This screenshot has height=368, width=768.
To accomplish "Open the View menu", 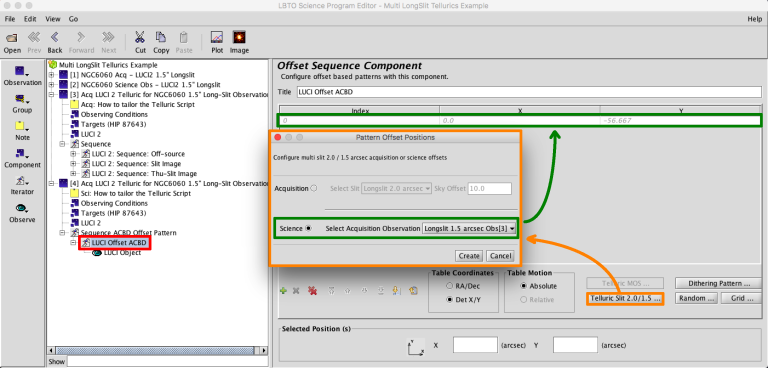I will pos(53,19).
